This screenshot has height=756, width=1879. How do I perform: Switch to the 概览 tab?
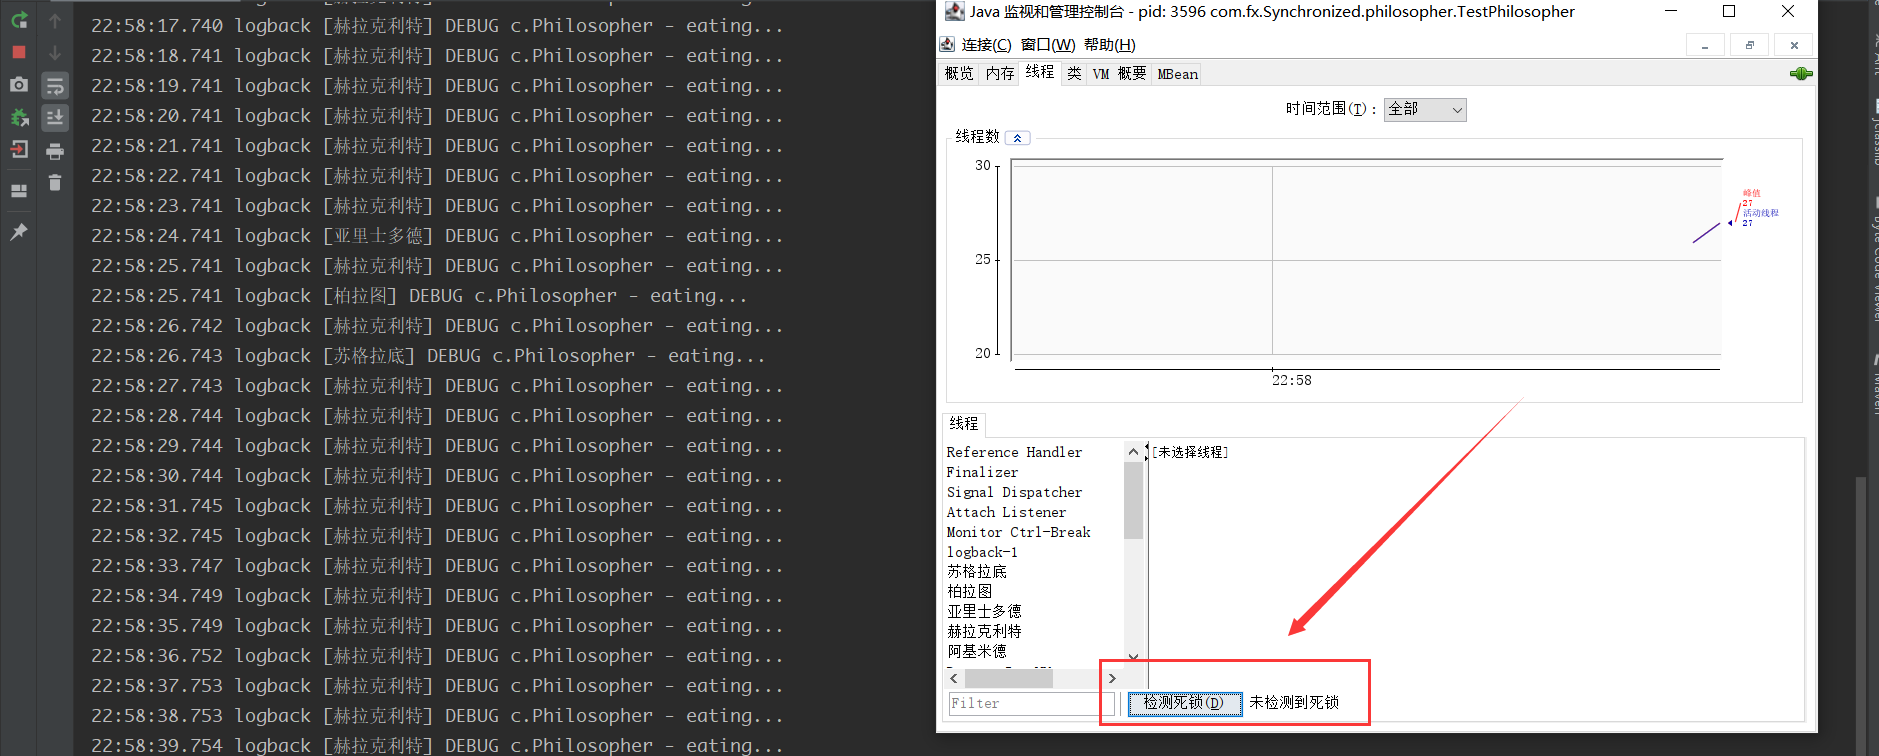(x=959, y=74)
